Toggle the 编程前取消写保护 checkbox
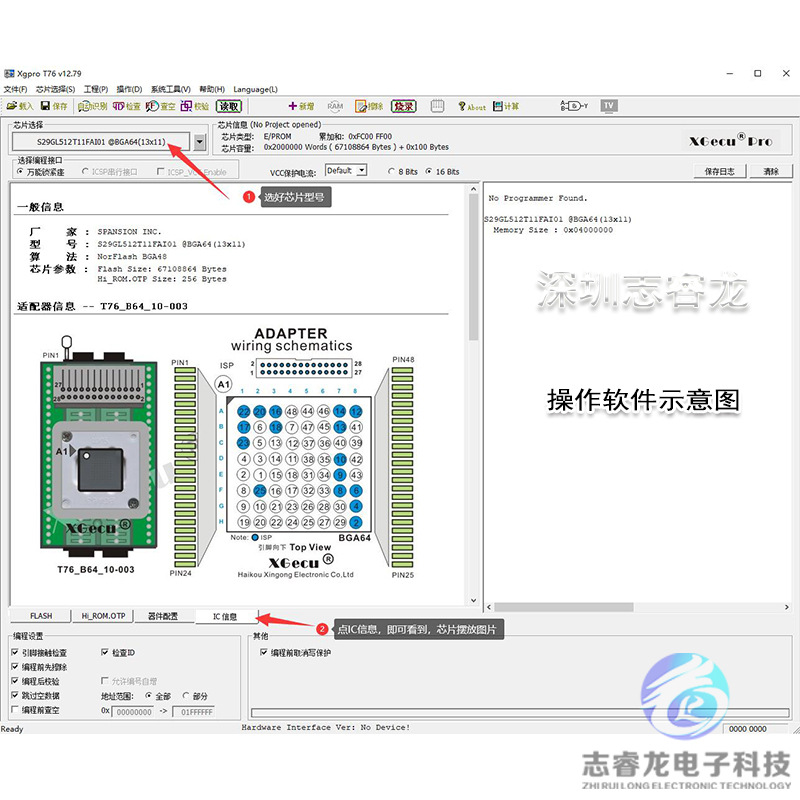 point(264,652)
